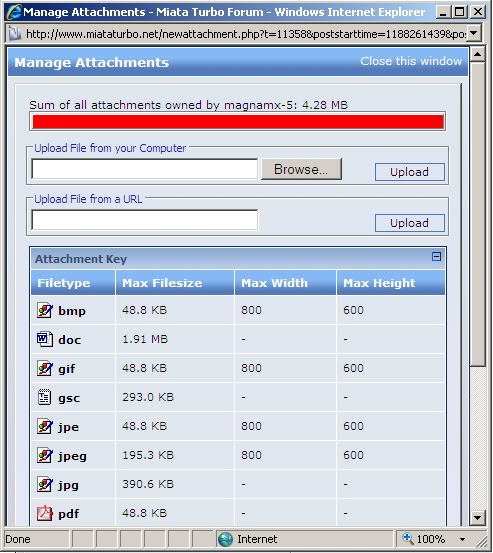This screenshot has width=493, height=553.
Task: Click the vertical scrollbar up arrow
Action: (477, 55)
